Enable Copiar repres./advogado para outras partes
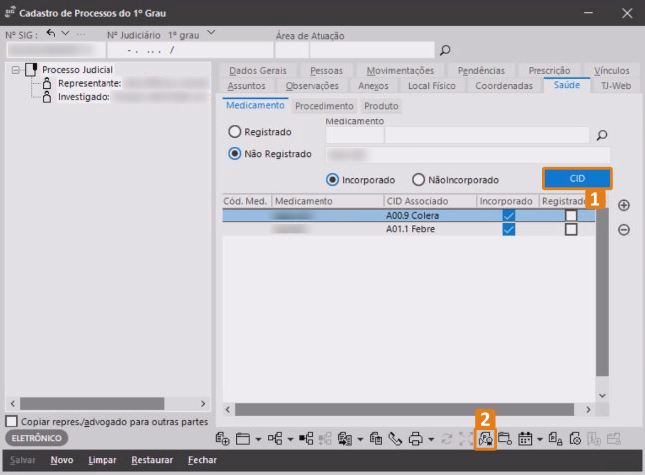Image resolution: width=645 pixels, height=475 pixels. coord(12,421)
